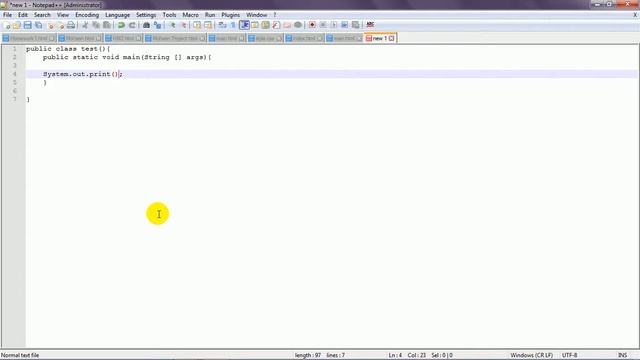Open the user defined language icon
The width and height of the screenshot is (640, 360).
point(255,25)
